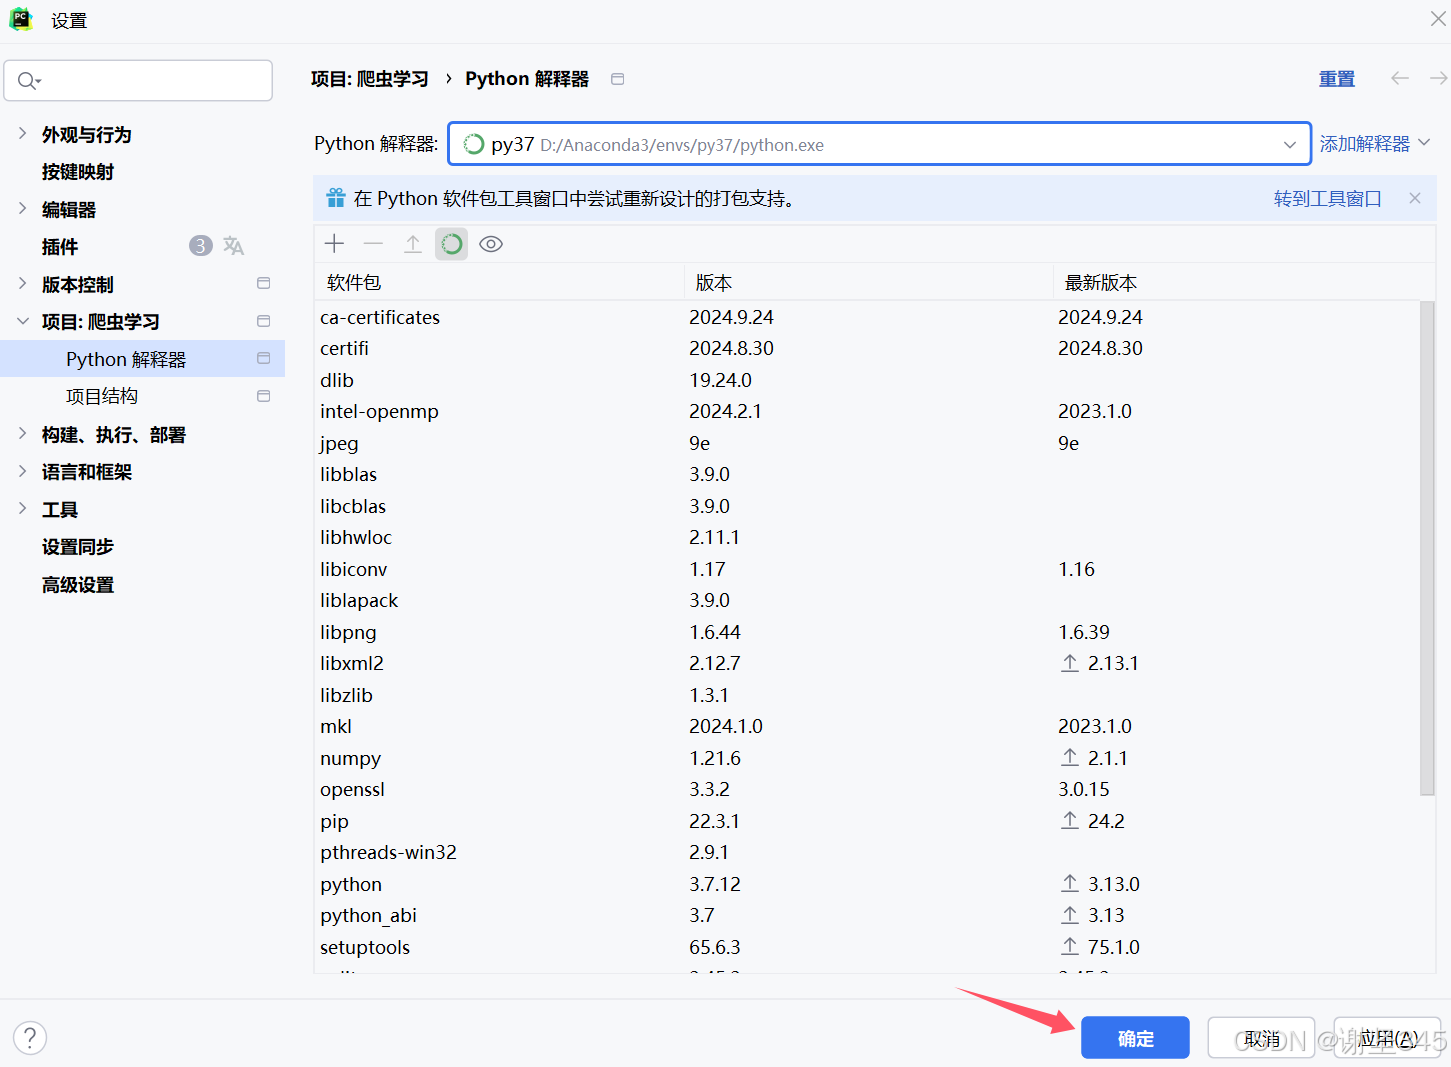
Task: Toggle the show early releases eye icon
Action: coord(491,243)
